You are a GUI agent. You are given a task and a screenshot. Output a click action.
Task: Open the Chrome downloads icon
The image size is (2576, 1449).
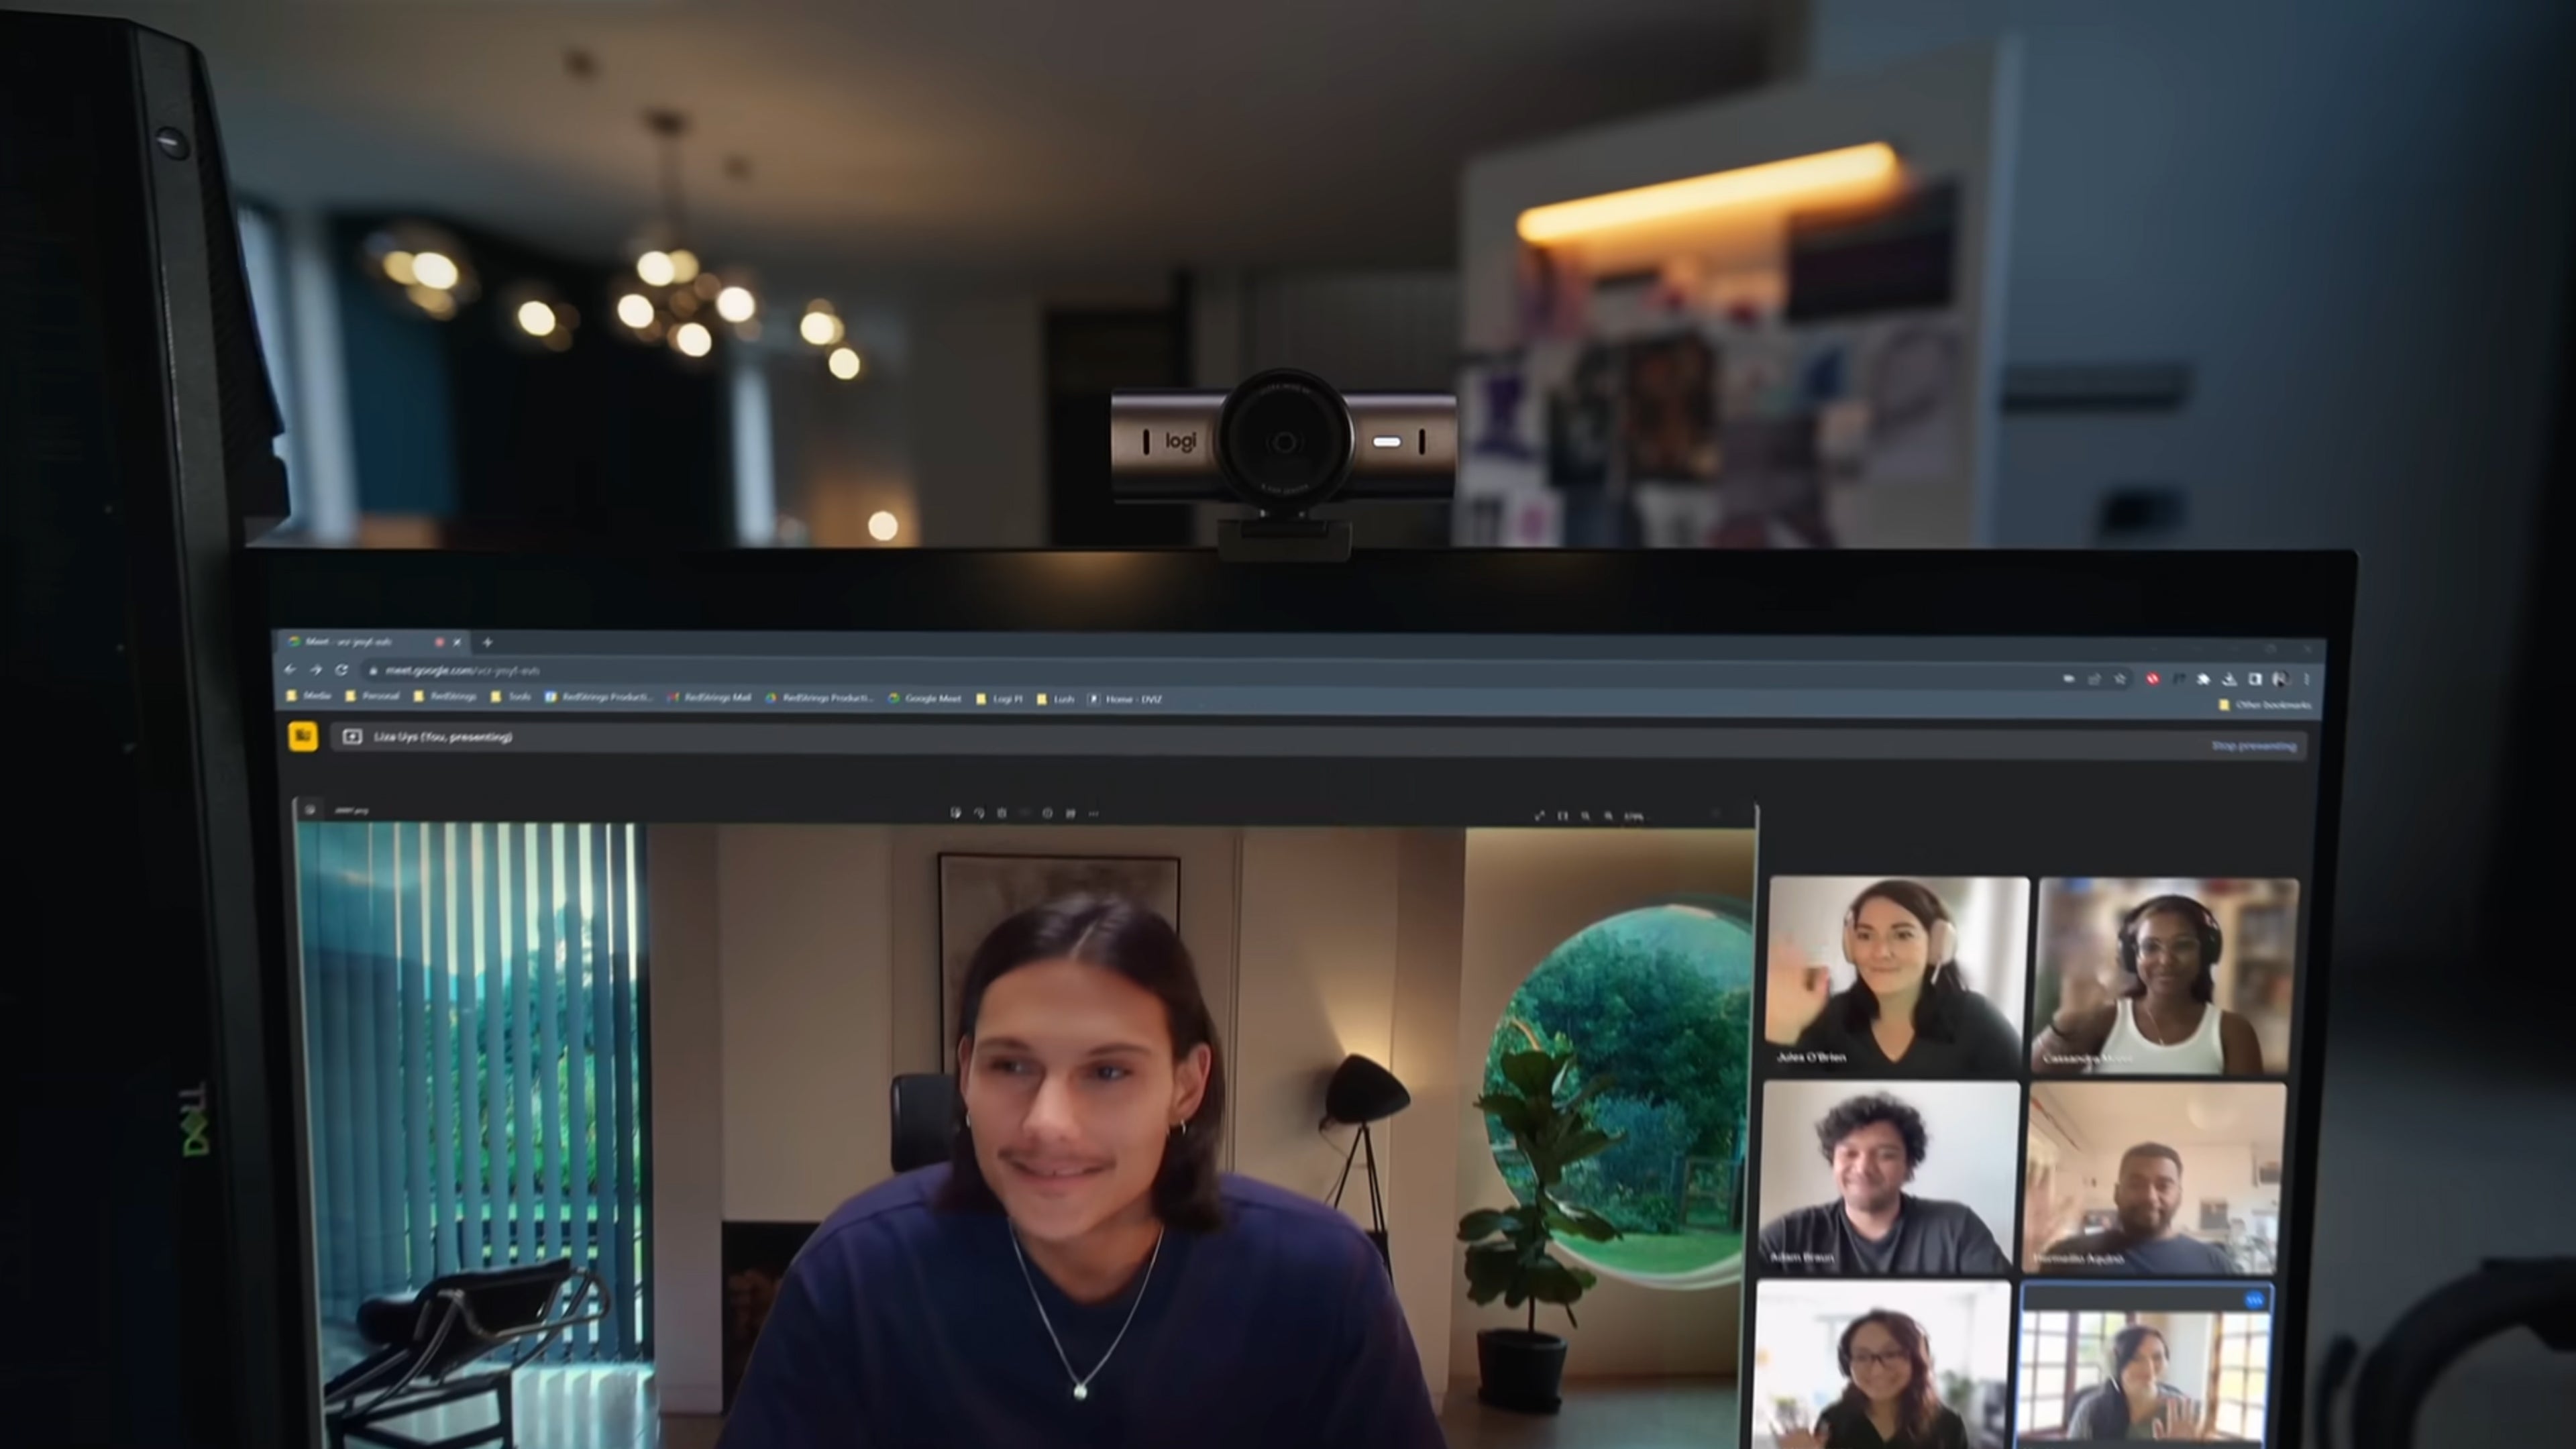click(2229, 679)
